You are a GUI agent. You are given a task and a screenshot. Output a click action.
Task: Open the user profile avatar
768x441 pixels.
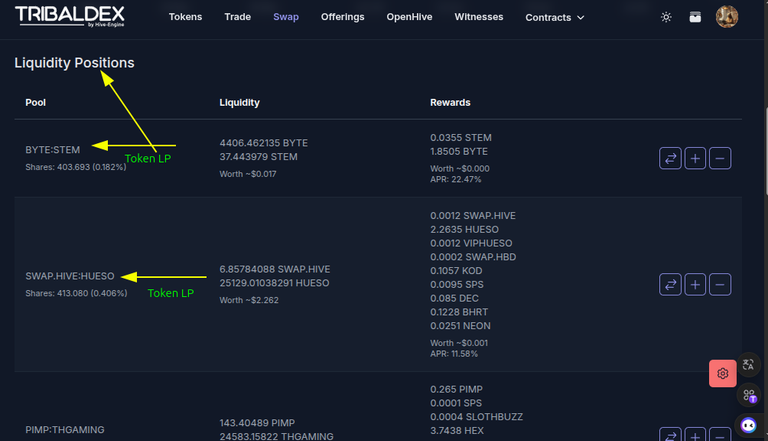click(727, 17)
